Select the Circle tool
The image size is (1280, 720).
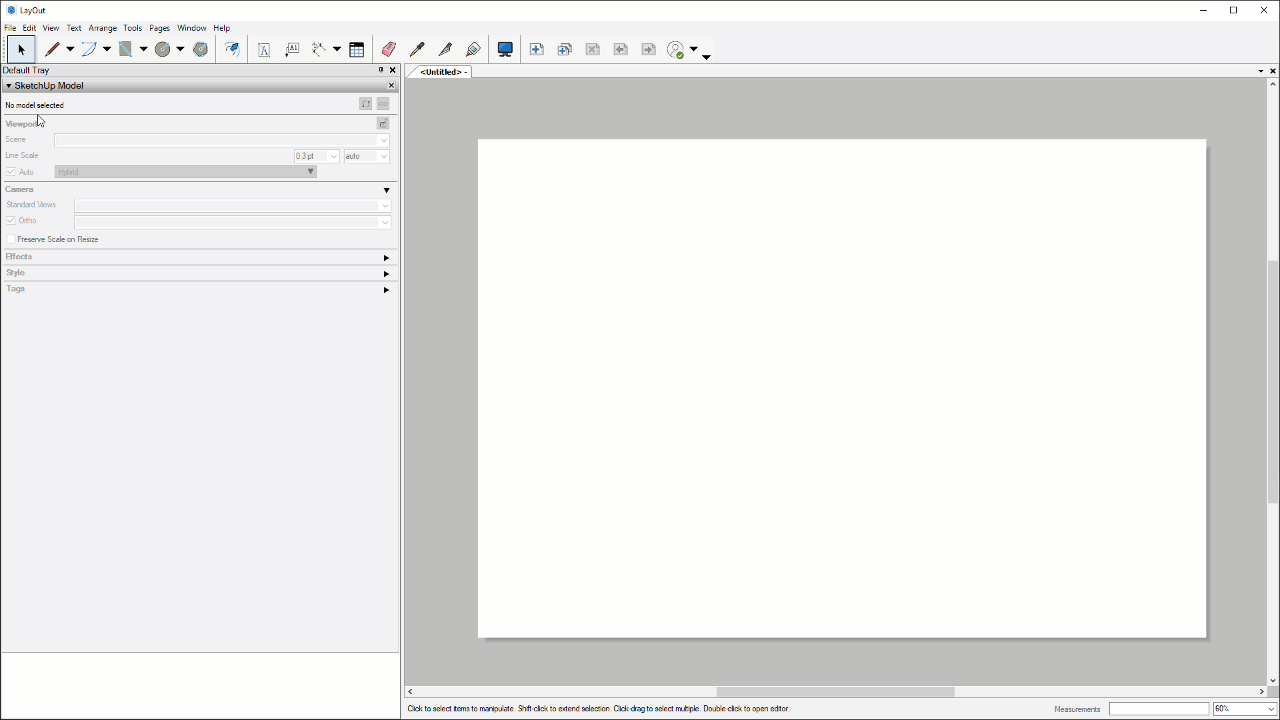pos(162,49)
